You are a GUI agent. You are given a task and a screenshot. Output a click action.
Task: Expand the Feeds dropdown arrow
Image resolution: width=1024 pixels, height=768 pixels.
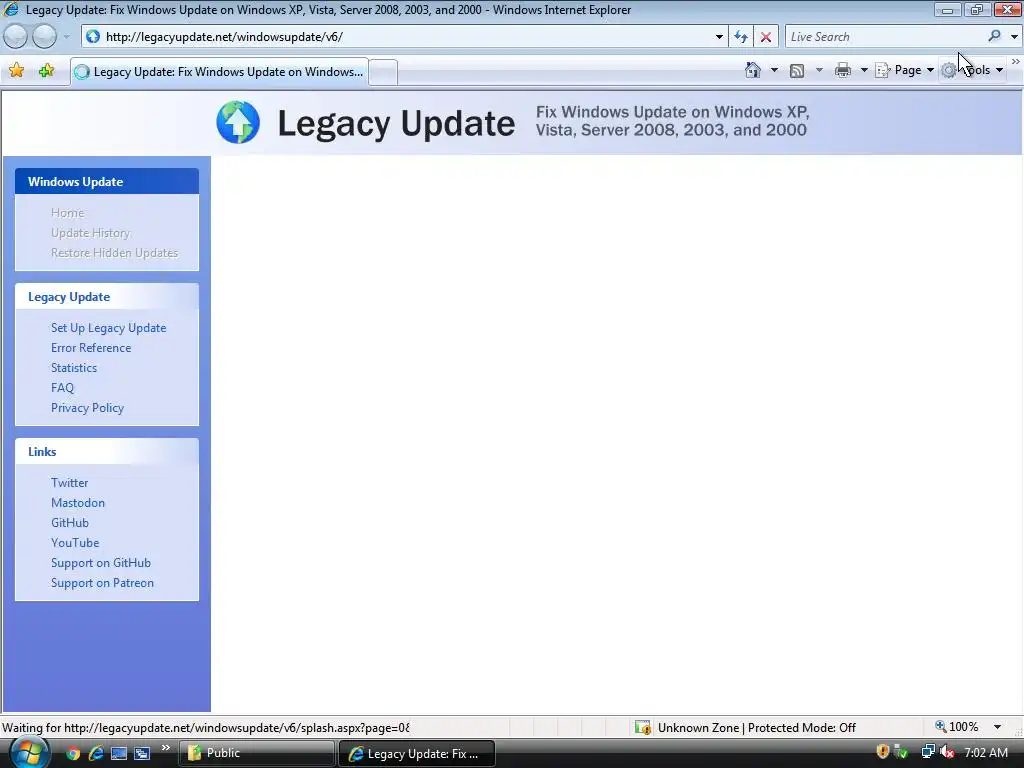pyautogui.click(x=819, y=70)
